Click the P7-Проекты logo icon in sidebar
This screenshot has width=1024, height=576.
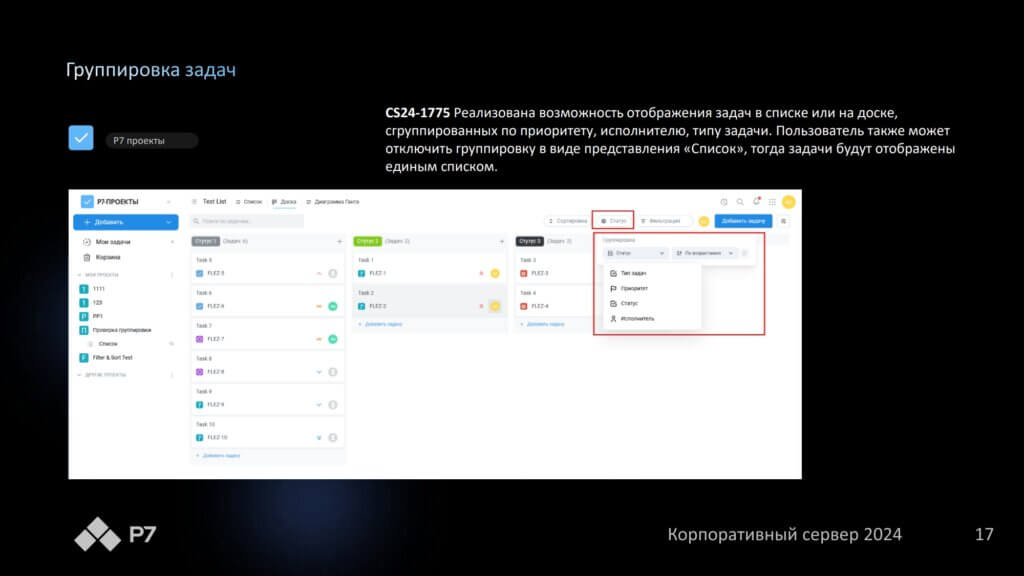(x=87, y=201)
